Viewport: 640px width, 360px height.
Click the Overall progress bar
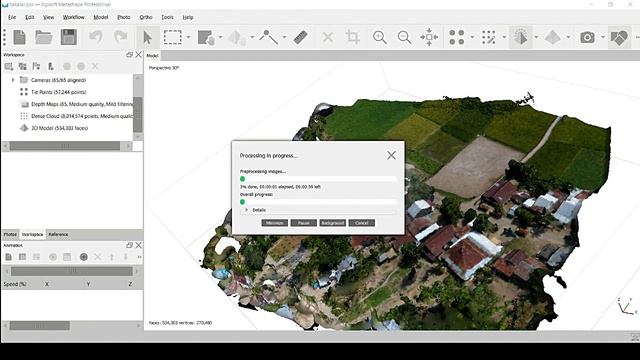[x=318, y=202]
